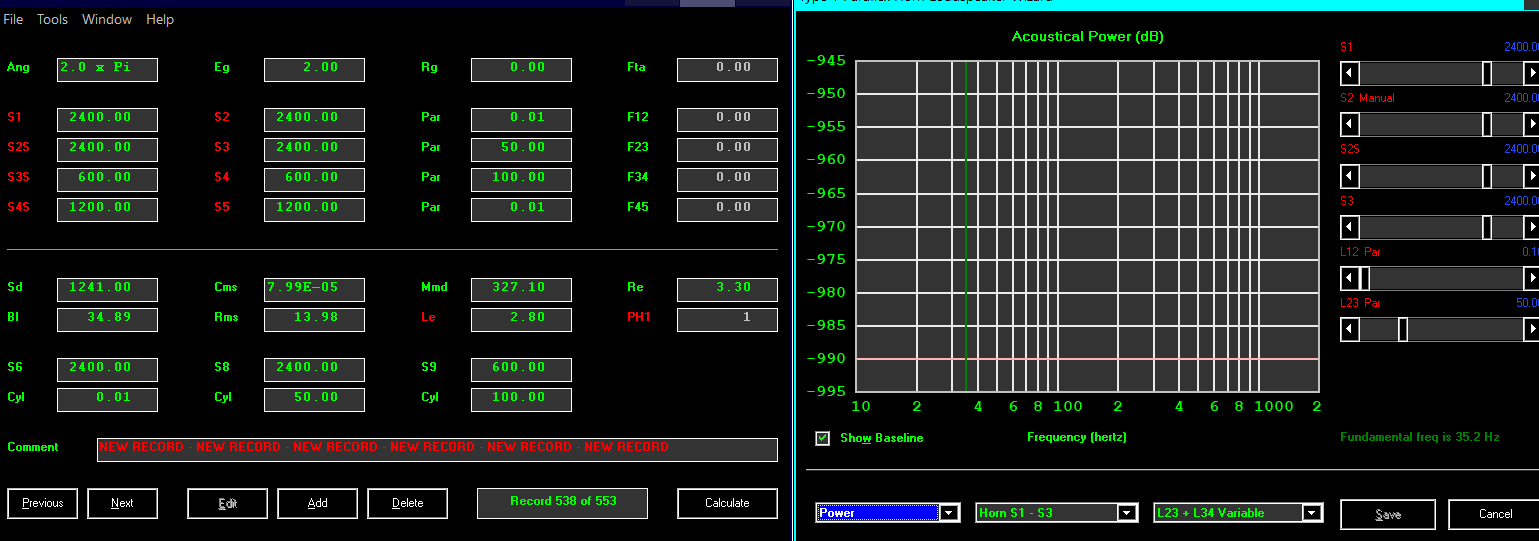Click the Comment field with NEW RECORD text
Screen dimensions: 1539x541
(437, 449)
